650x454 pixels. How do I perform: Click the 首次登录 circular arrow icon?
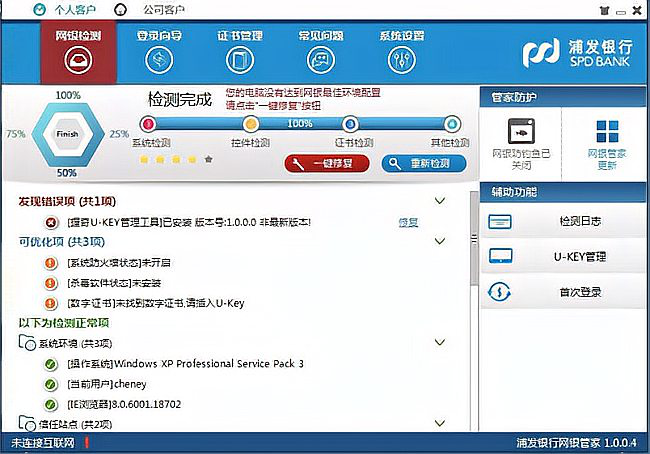click(x=500, y=292)
